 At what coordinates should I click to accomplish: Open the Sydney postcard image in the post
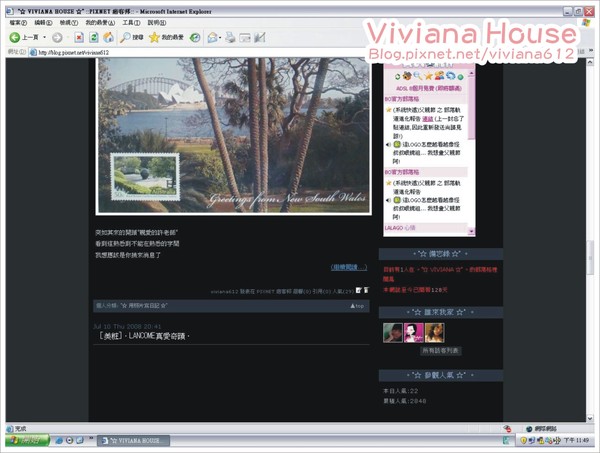[233, 136]
